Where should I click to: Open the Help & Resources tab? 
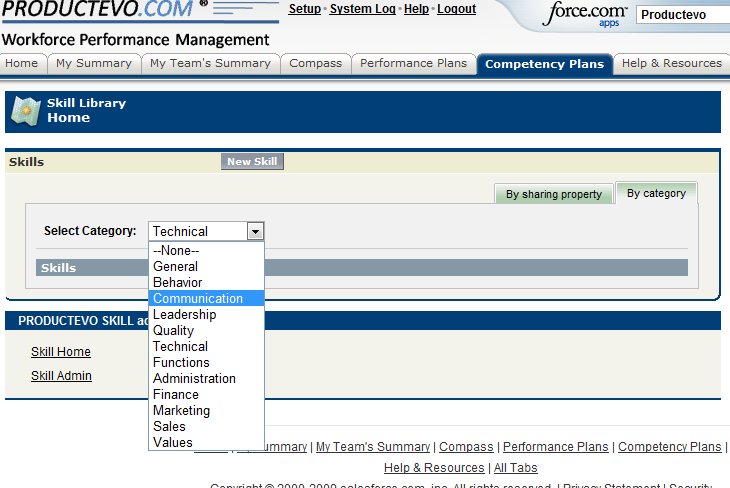[671, 63]
